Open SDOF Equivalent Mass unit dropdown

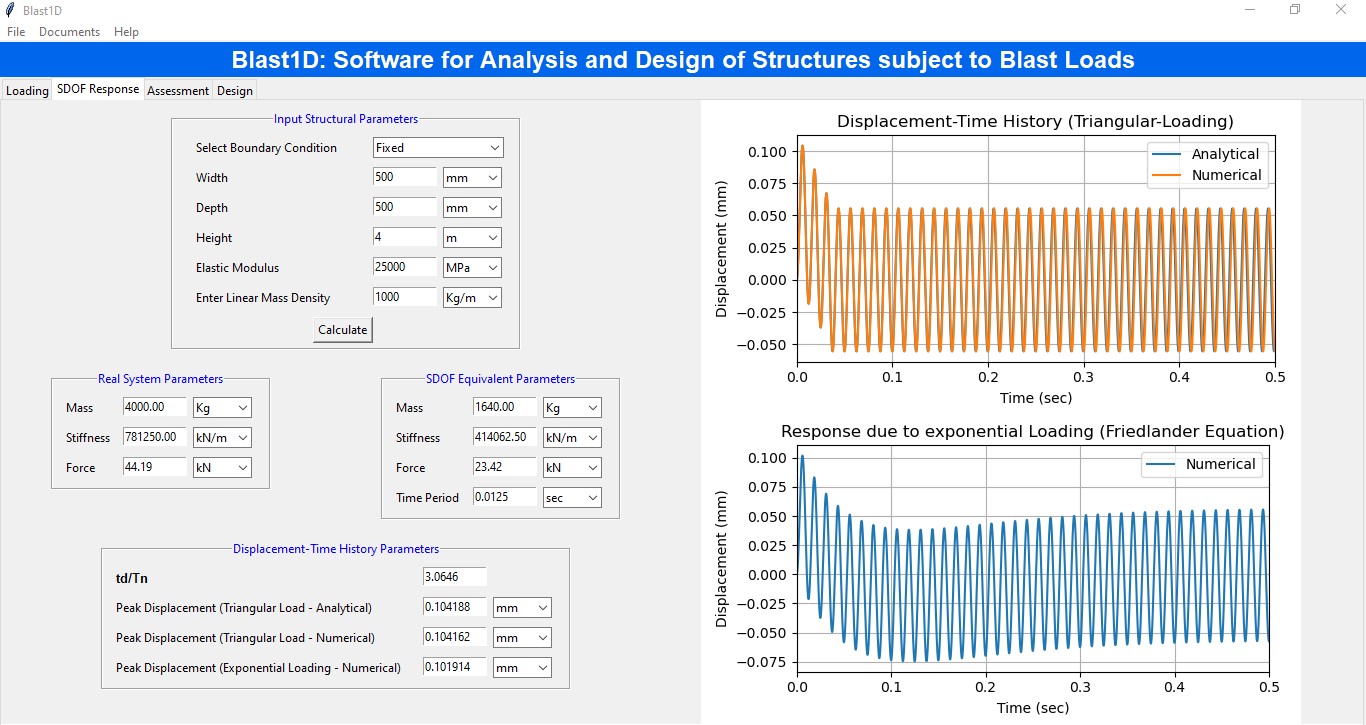(572, 408)
